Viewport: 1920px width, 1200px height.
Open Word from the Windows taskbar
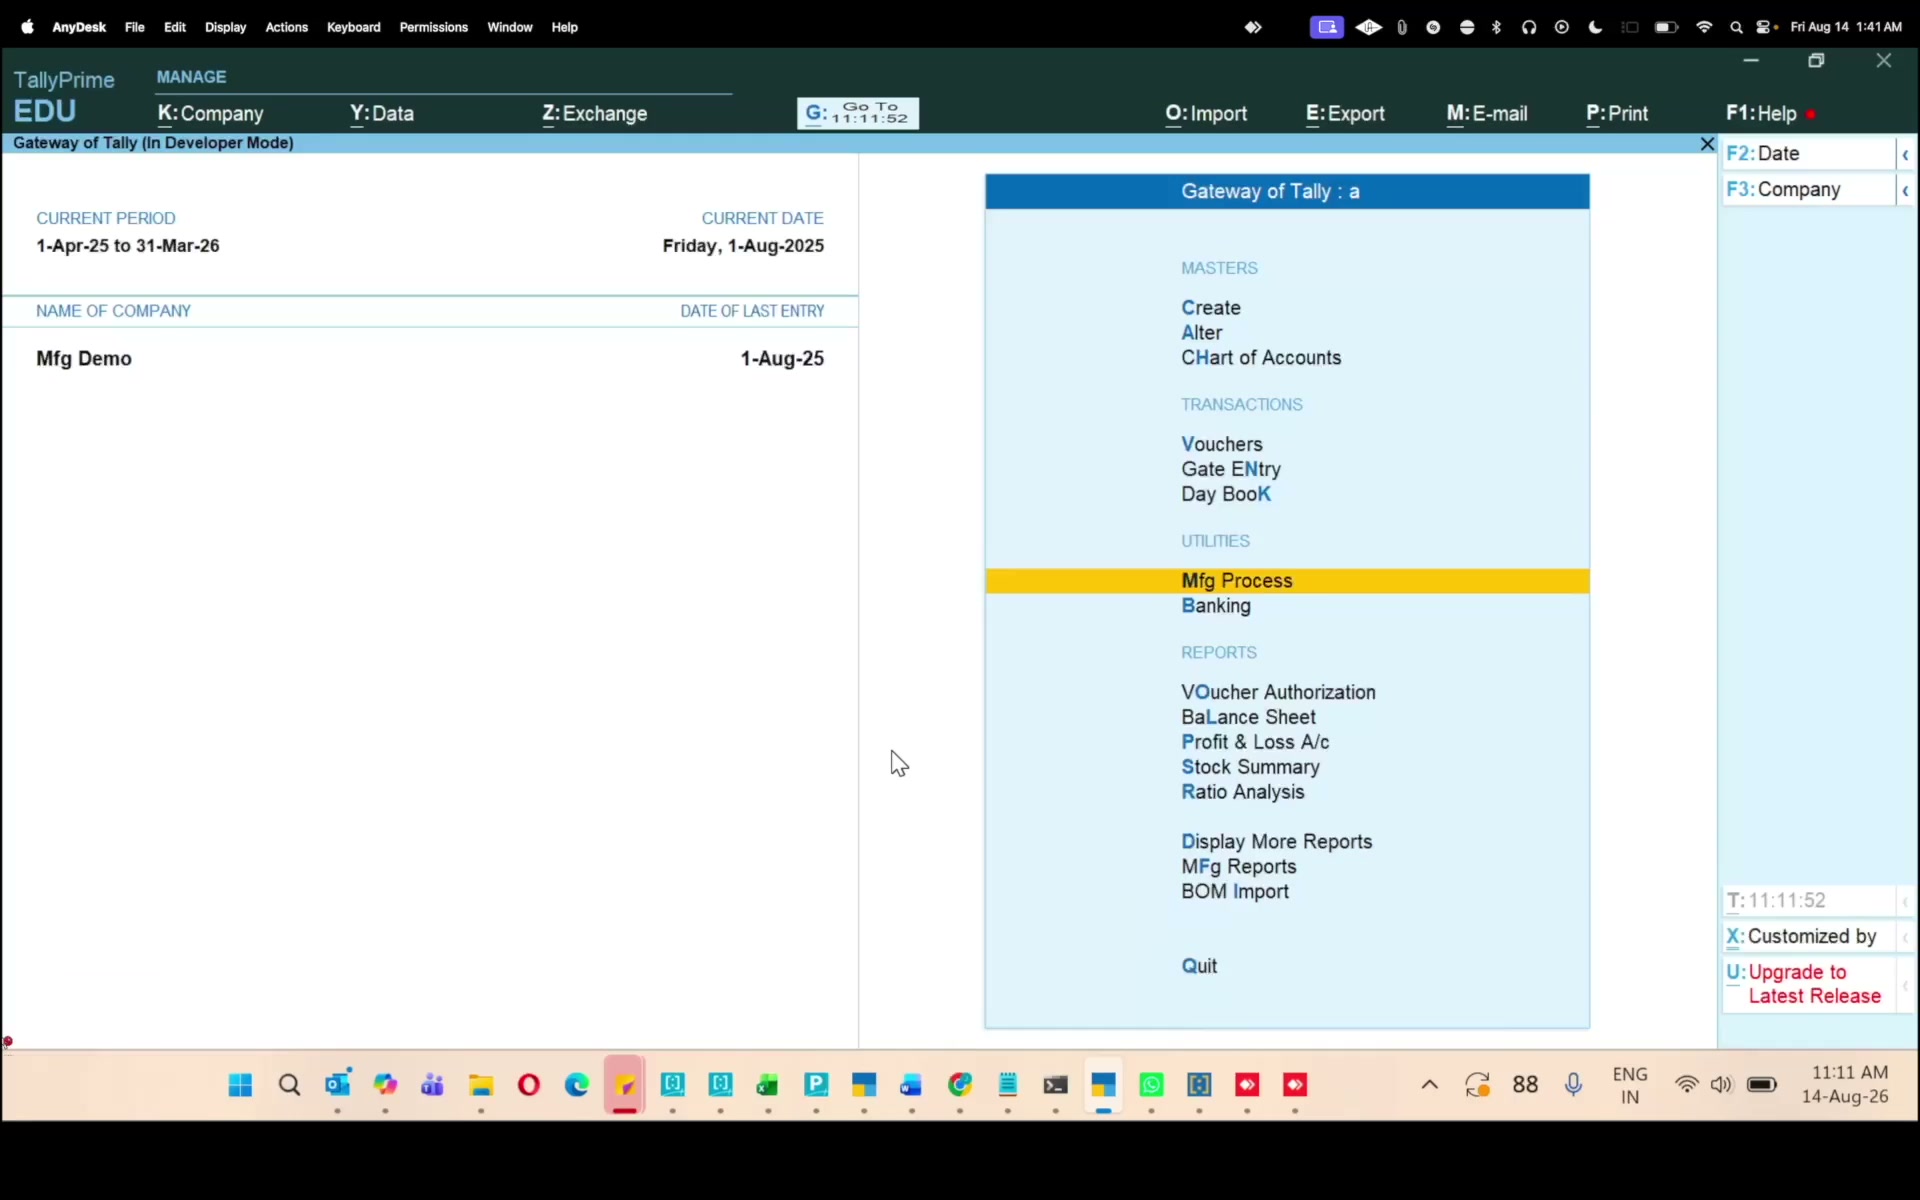click(911, 1085)
